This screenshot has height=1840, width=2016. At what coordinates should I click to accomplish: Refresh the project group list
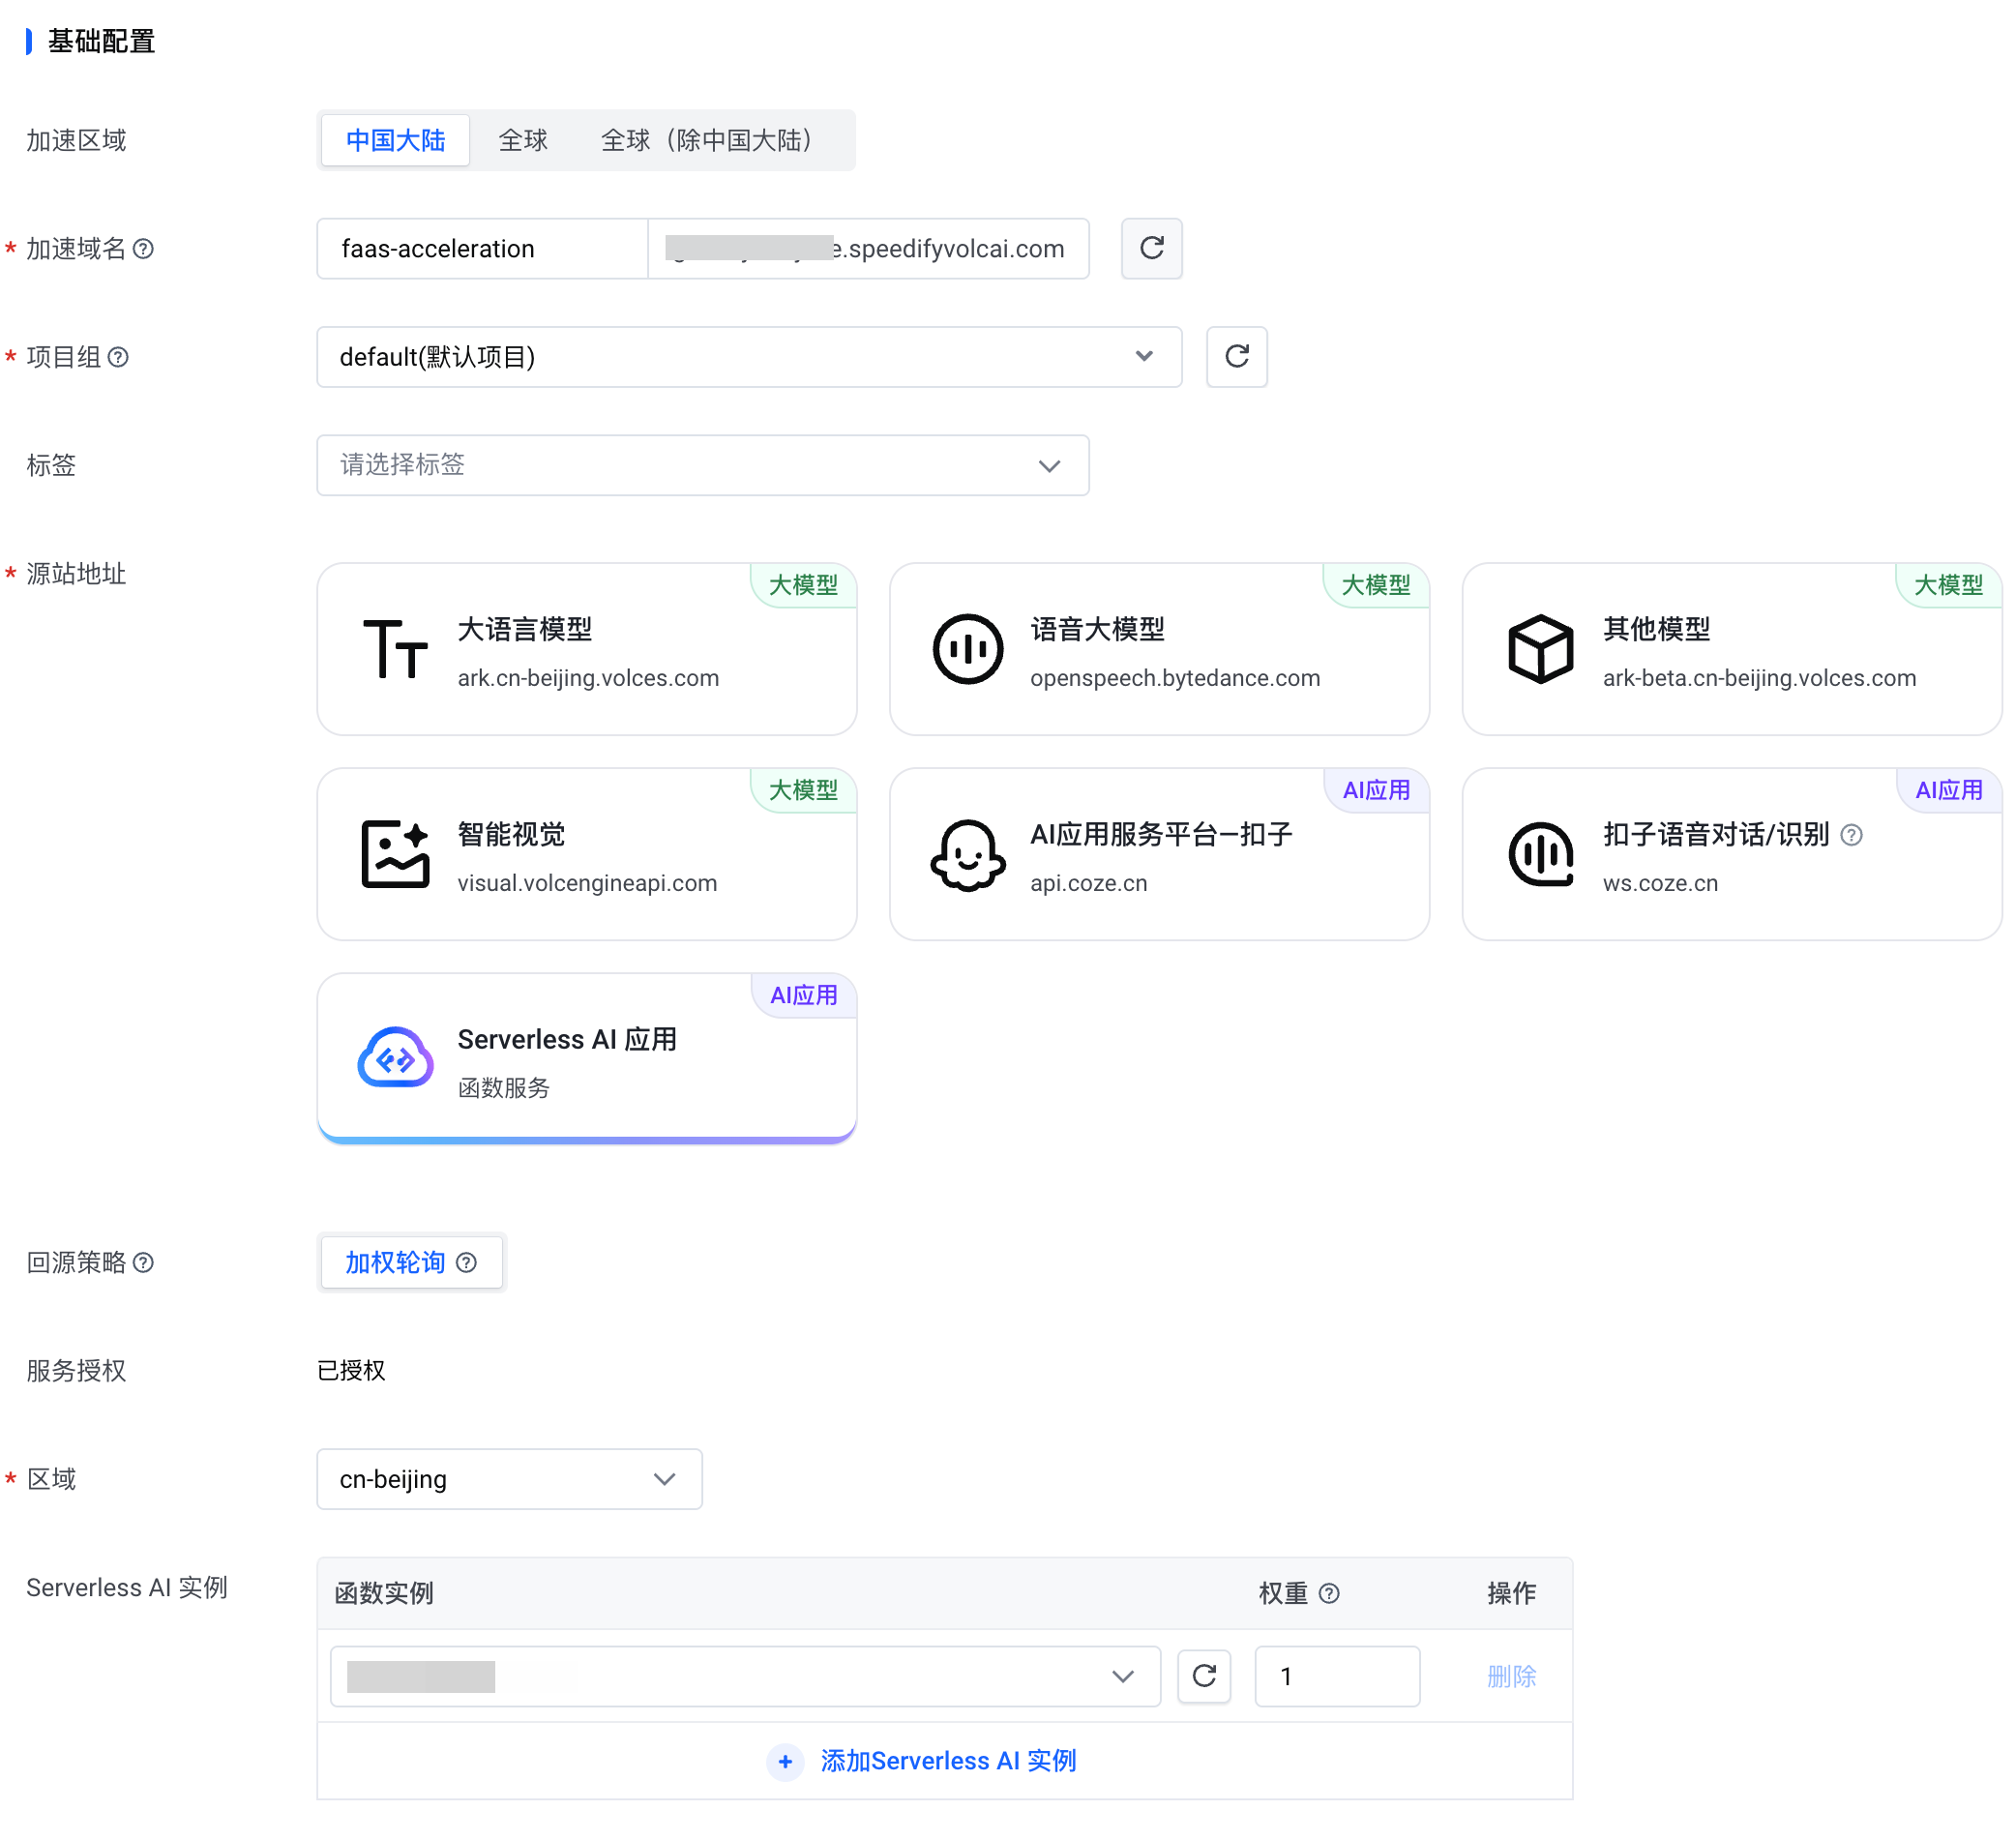1237,357
